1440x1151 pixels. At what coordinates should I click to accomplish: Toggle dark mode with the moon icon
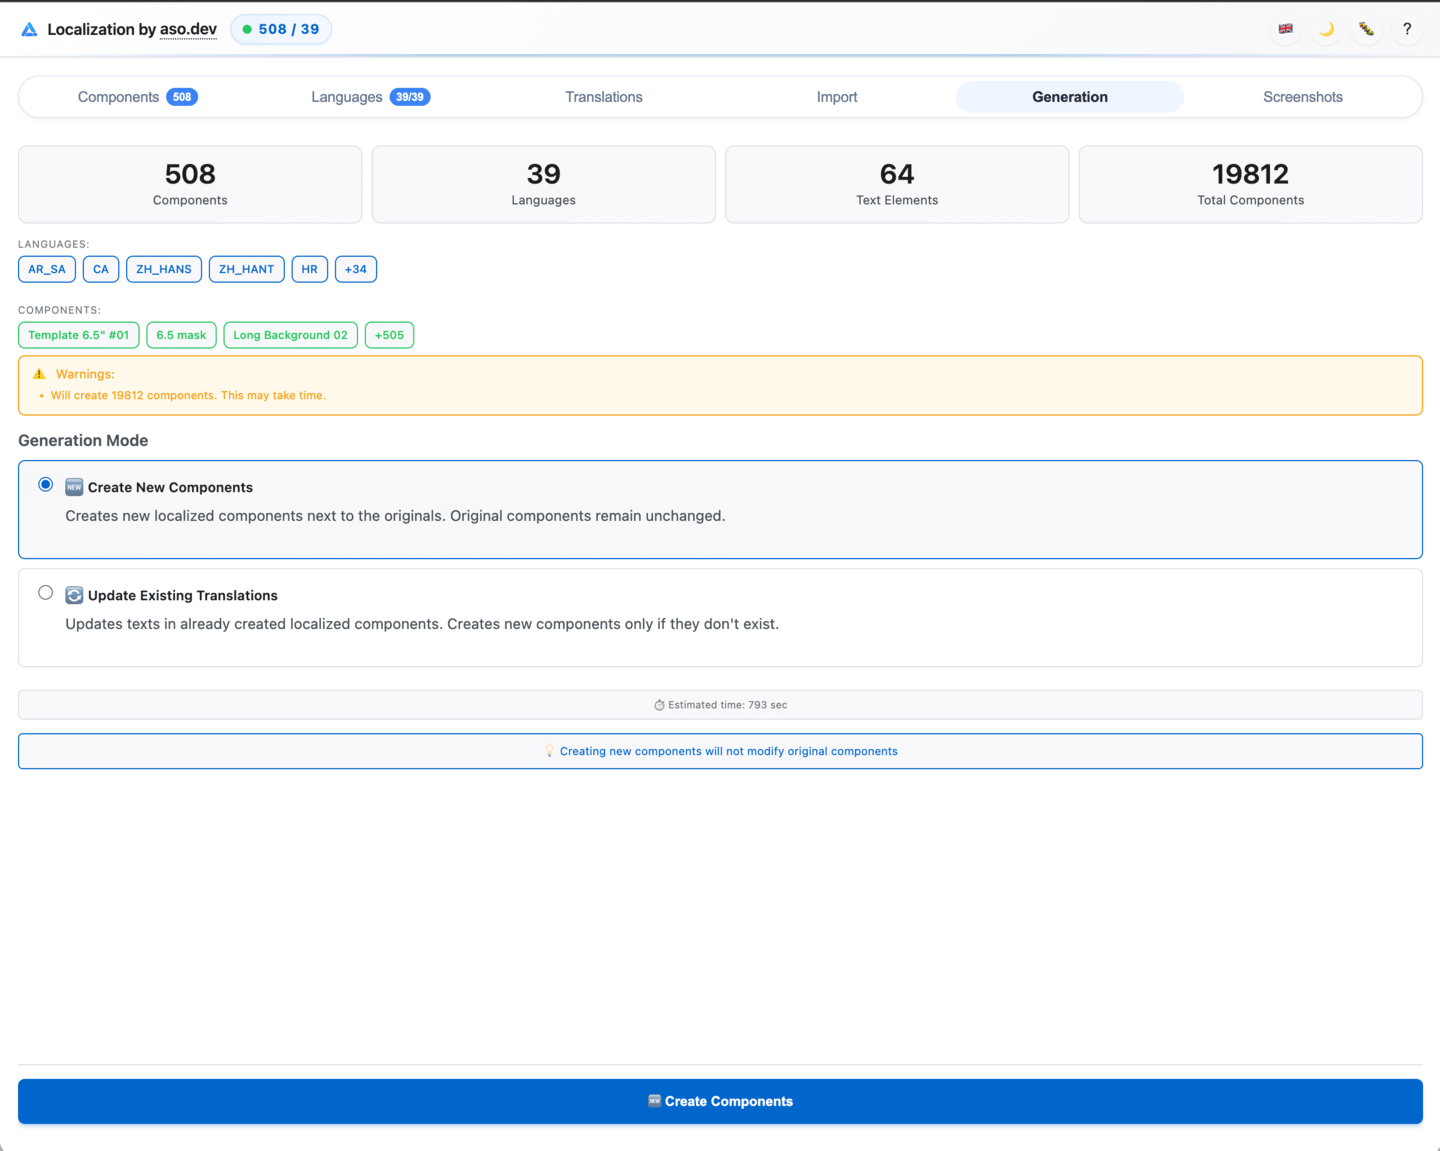point(1326,29)
